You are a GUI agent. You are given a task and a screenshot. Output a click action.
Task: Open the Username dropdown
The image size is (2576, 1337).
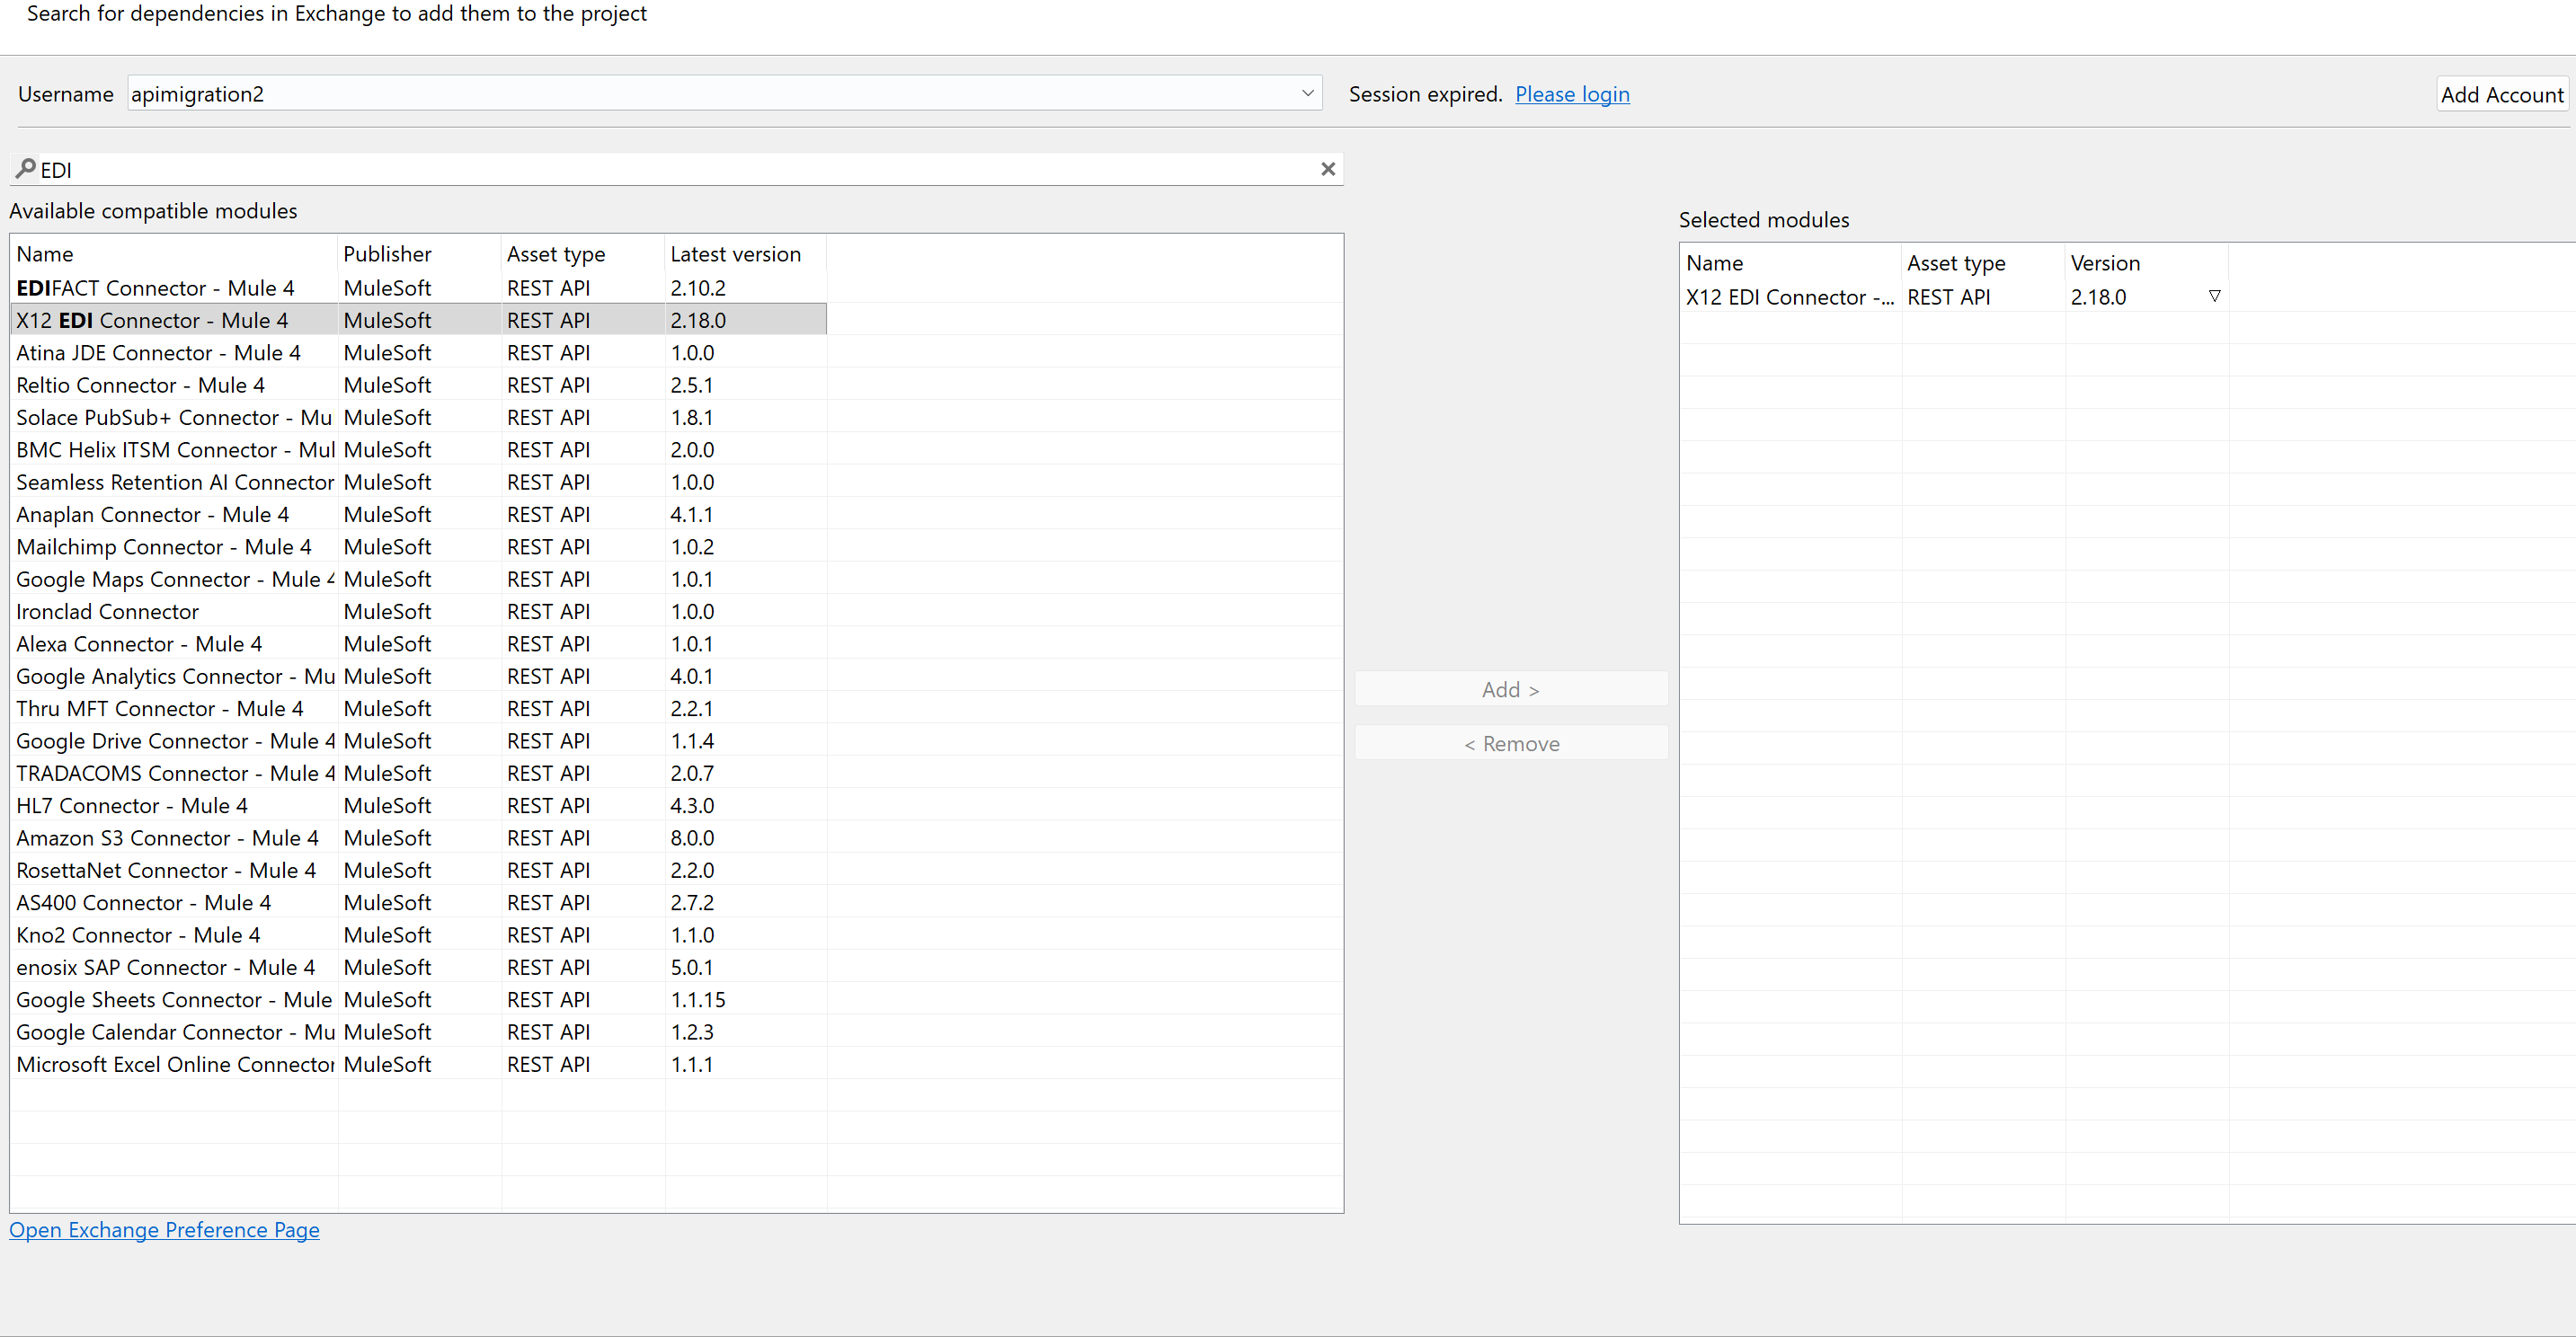(x=1307, y=93)
